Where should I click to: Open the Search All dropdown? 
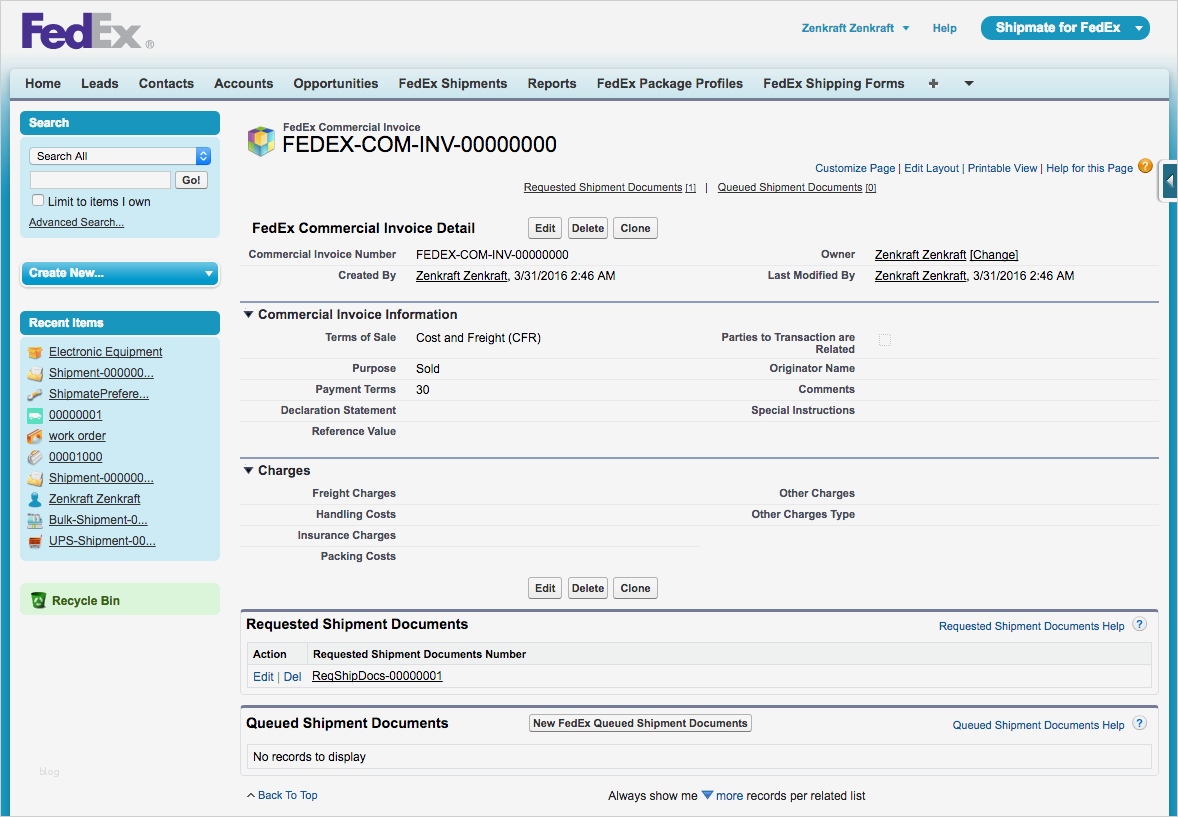click(120, 156)
